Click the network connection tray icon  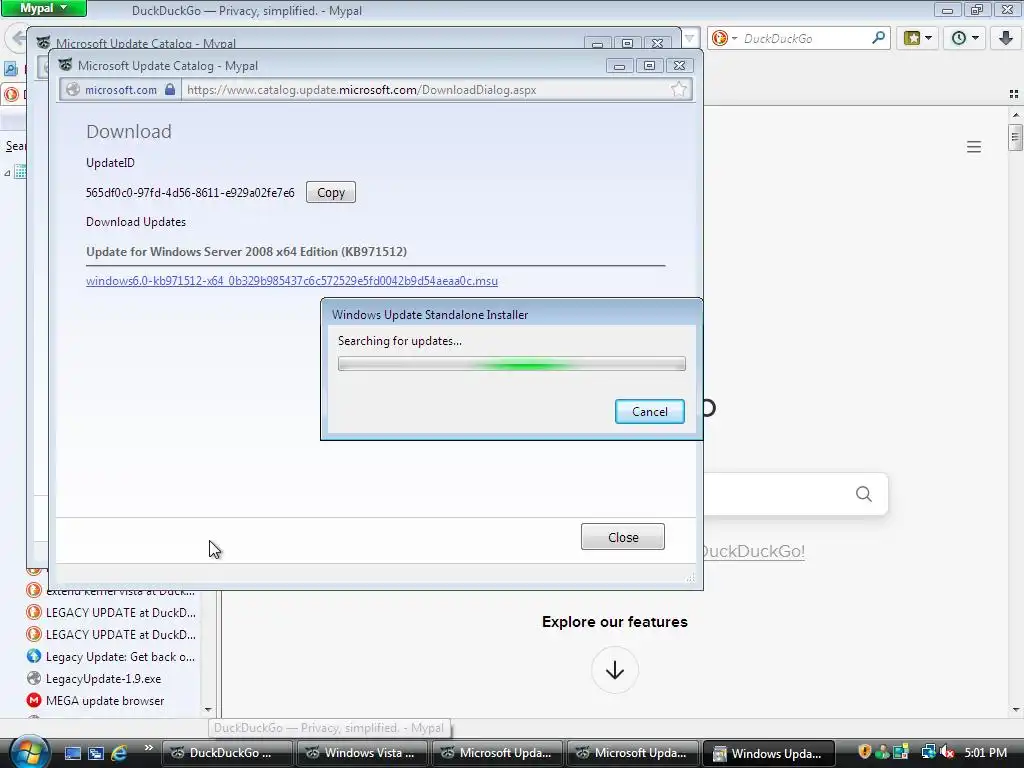coord(928,752)
